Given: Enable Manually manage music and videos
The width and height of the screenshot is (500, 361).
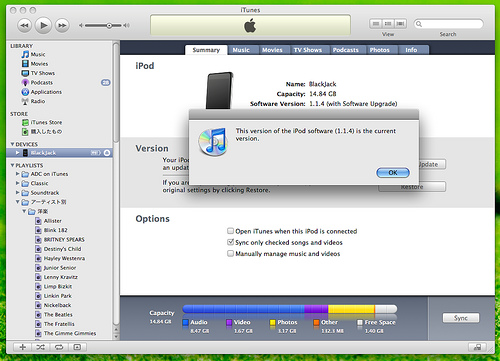Looking at the screenshot, I should (x=230, y=253).
